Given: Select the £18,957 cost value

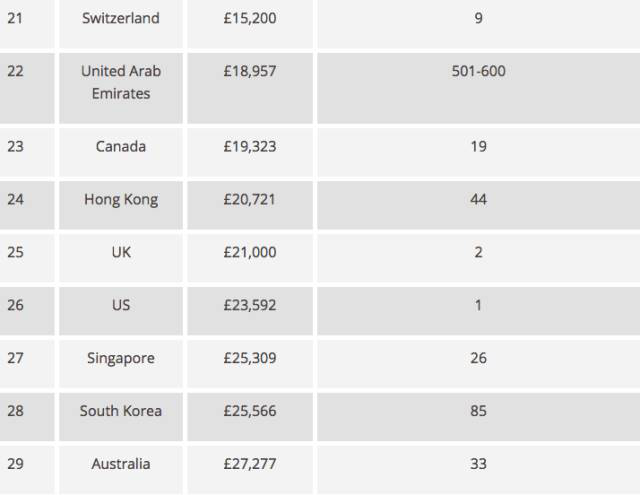Looking at the screenshot, I should click(x=250, y=72).
